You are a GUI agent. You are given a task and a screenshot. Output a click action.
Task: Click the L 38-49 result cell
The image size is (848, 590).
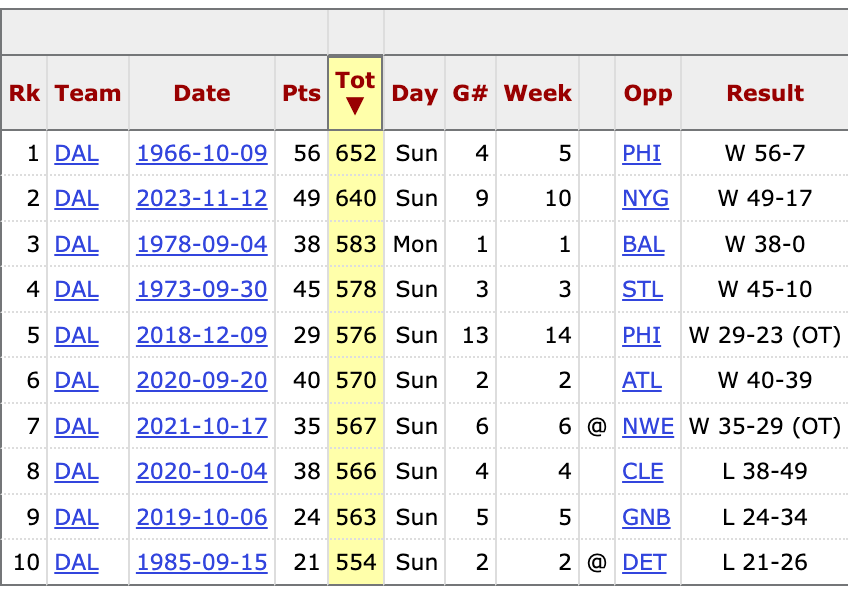point(765,471)
